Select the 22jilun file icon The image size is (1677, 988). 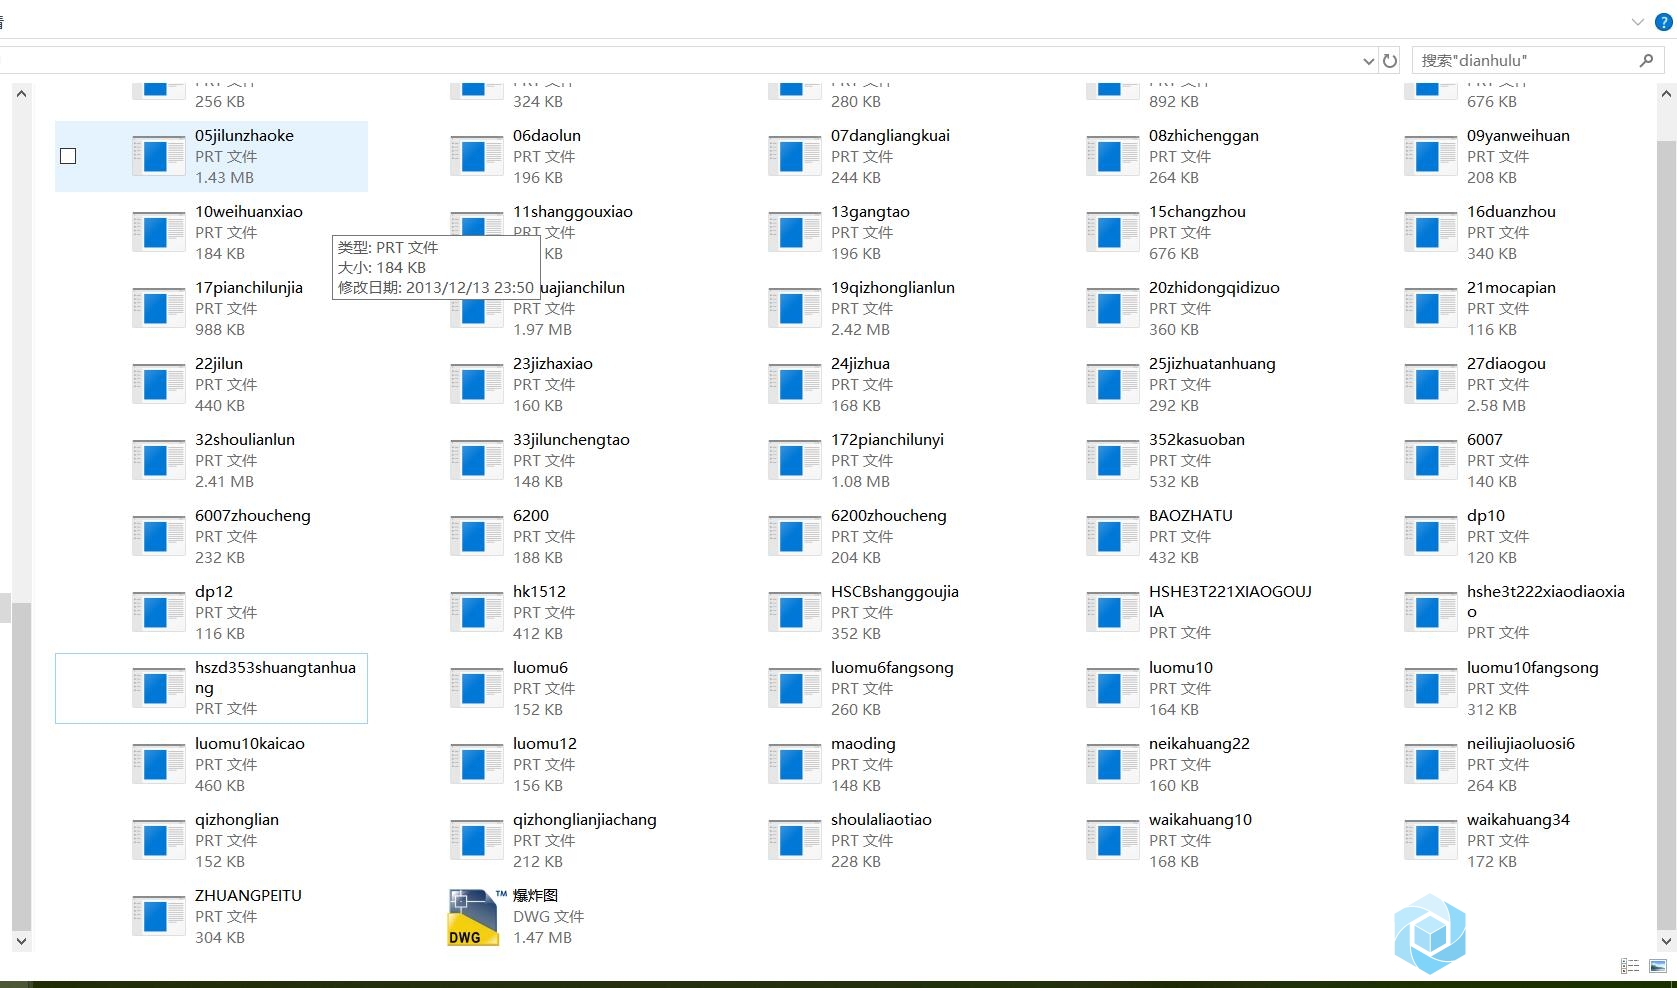(x=158, y=384)
